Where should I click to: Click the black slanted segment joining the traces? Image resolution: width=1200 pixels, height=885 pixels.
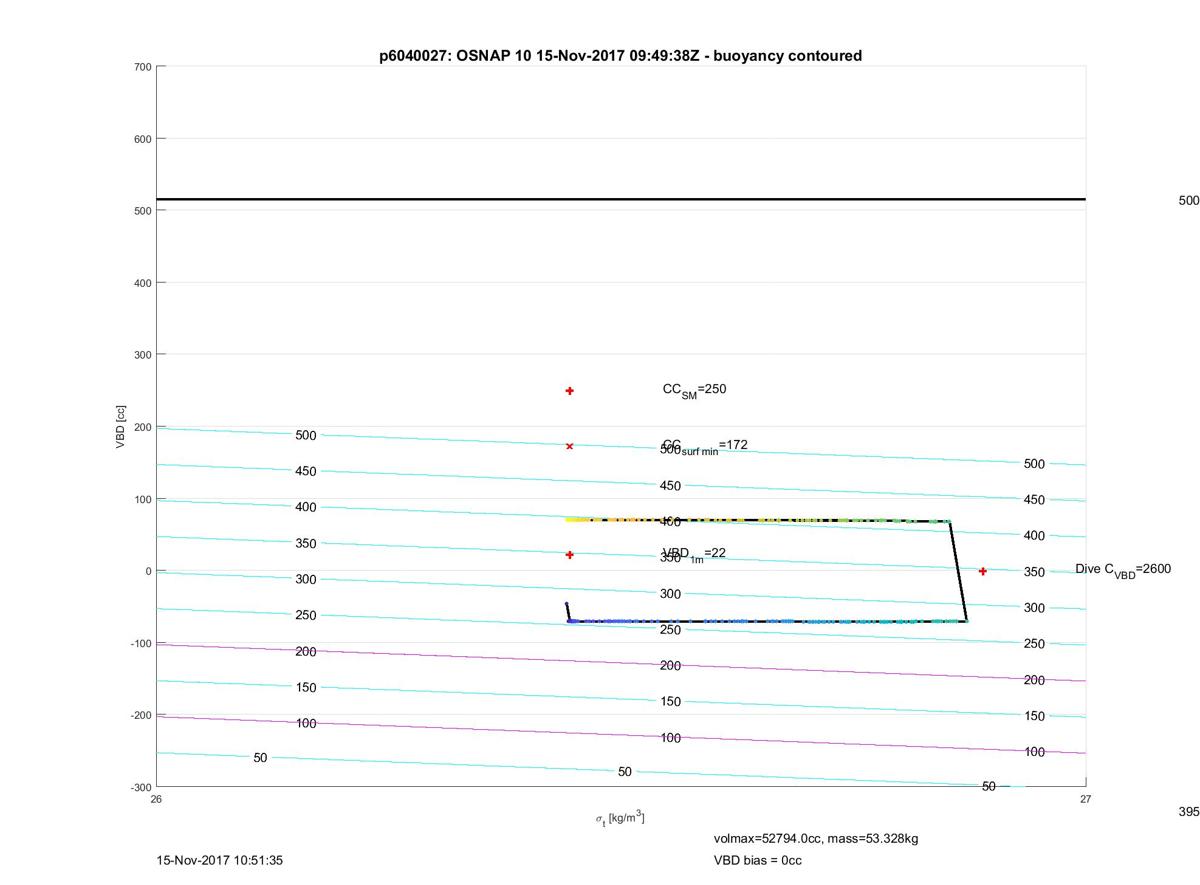(958, 571)
